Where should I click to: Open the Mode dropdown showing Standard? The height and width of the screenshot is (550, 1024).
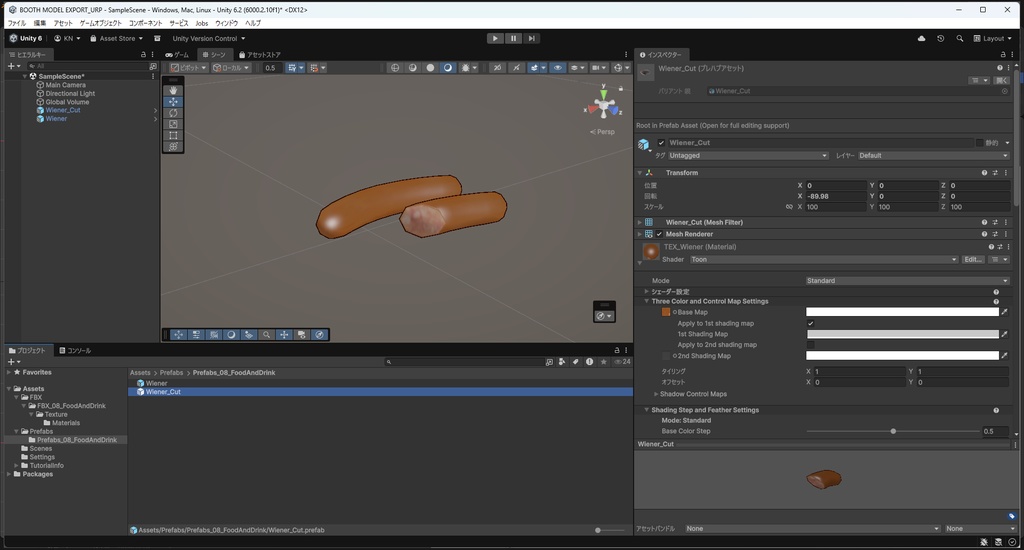[x=907, y=281]
